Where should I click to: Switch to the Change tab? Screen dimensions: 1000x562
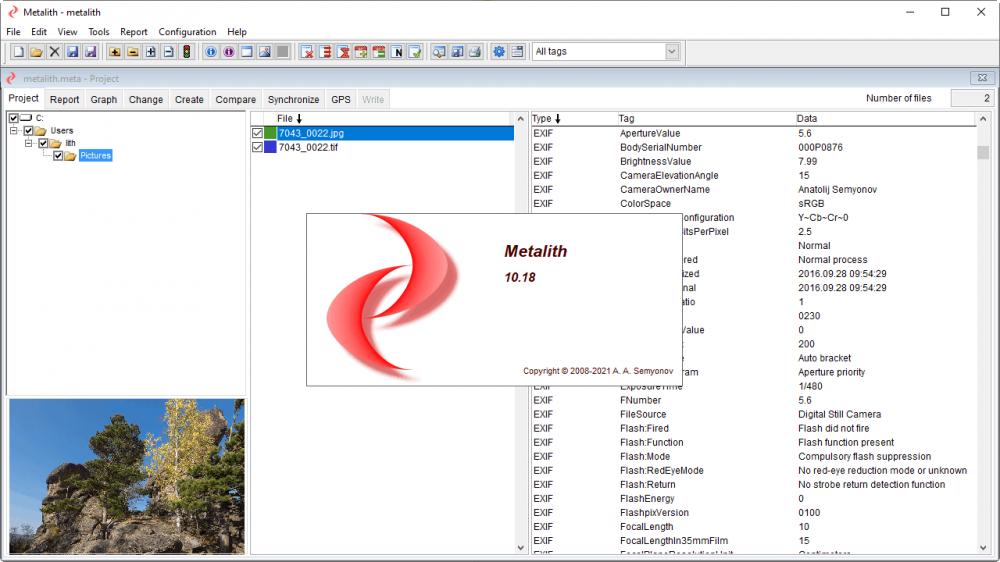click(x=146, y=100)
